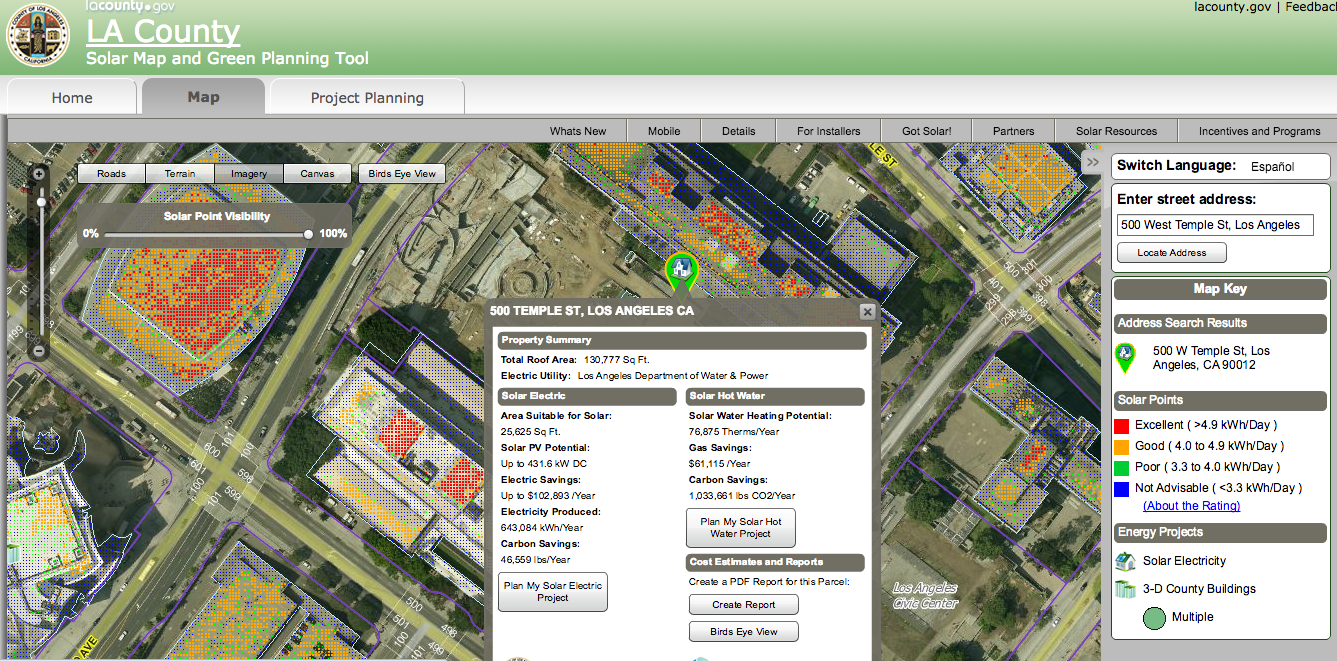Click the 3-D County Buildings icon
1337x661 pixels.
click(1126, 589)
